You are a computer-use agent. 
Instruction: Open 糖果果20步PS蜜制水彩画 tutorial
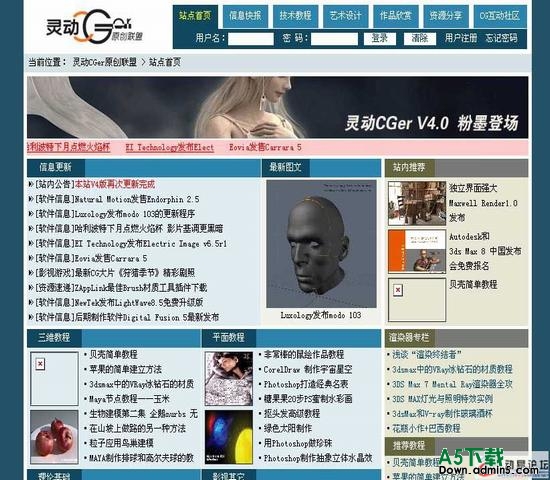(x=308, y=399)
